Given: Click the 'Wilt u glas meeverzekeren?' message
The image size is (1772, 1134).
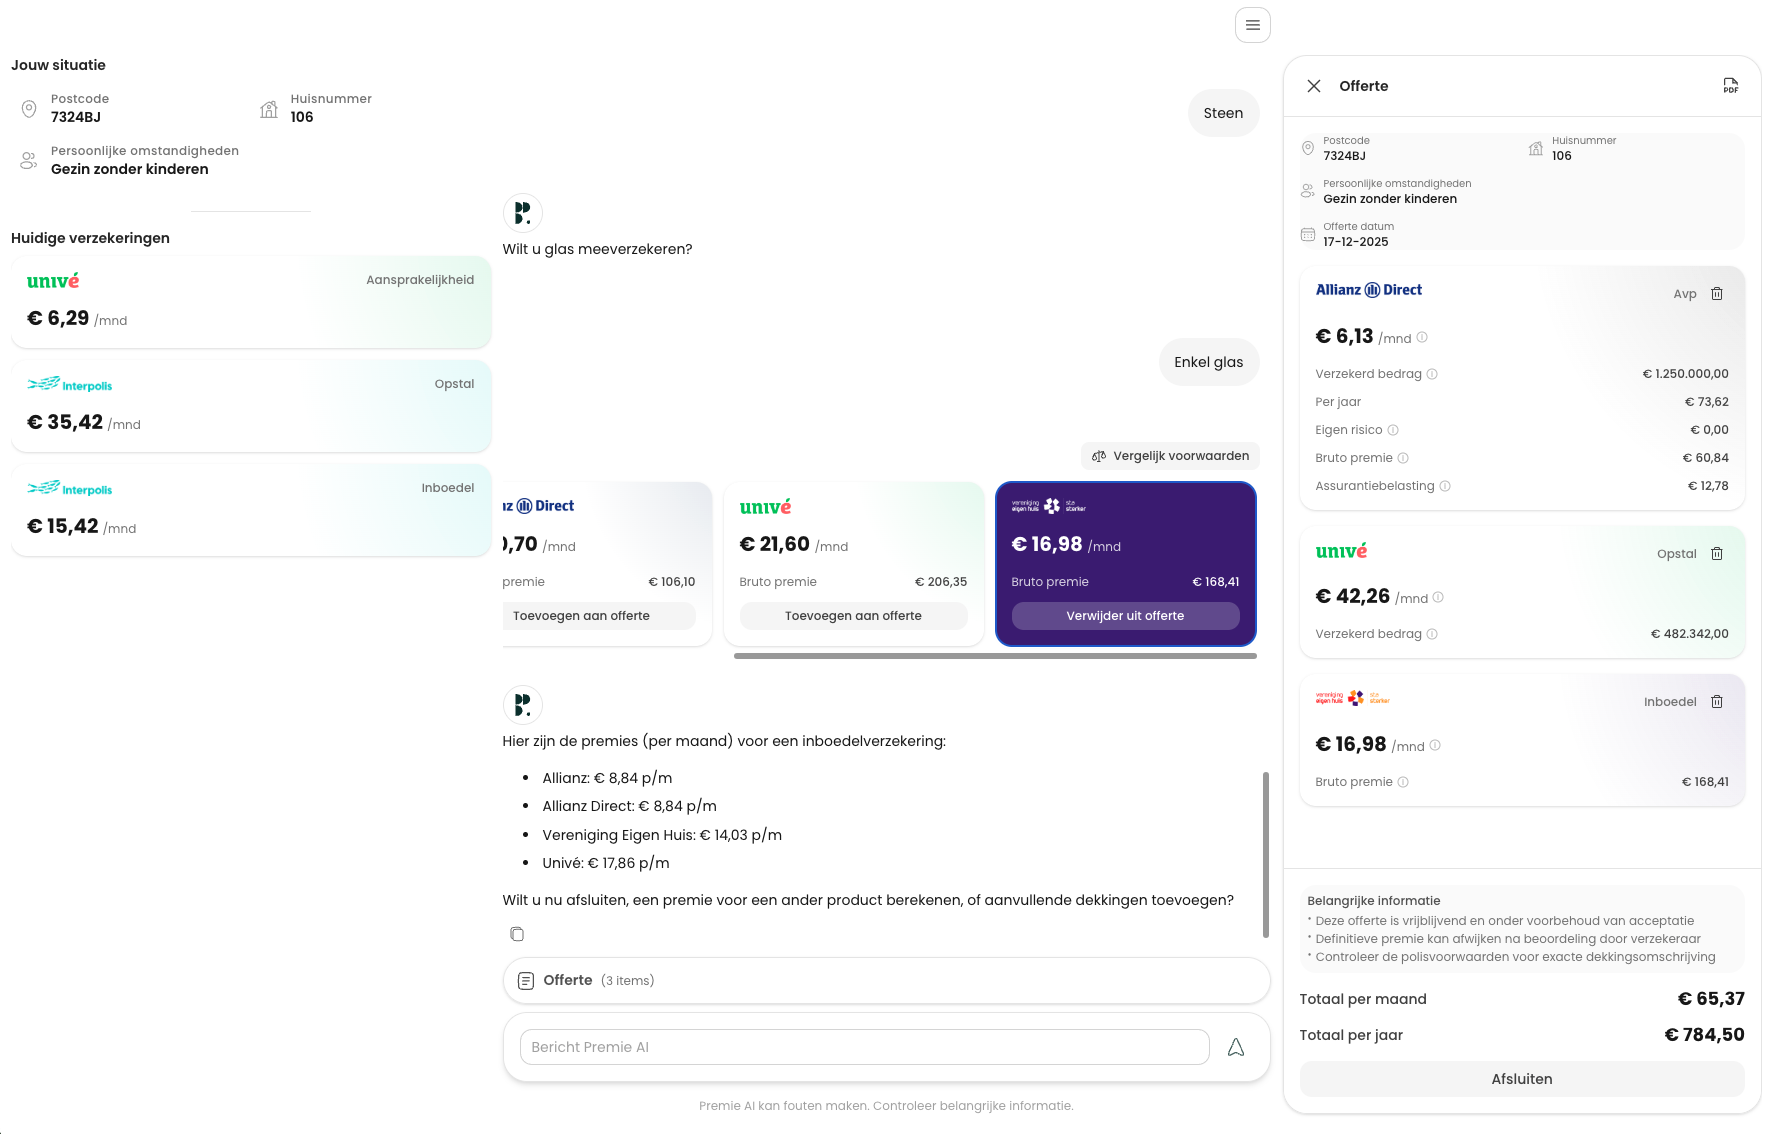Looking at the screenshot, I should point(597,249).
